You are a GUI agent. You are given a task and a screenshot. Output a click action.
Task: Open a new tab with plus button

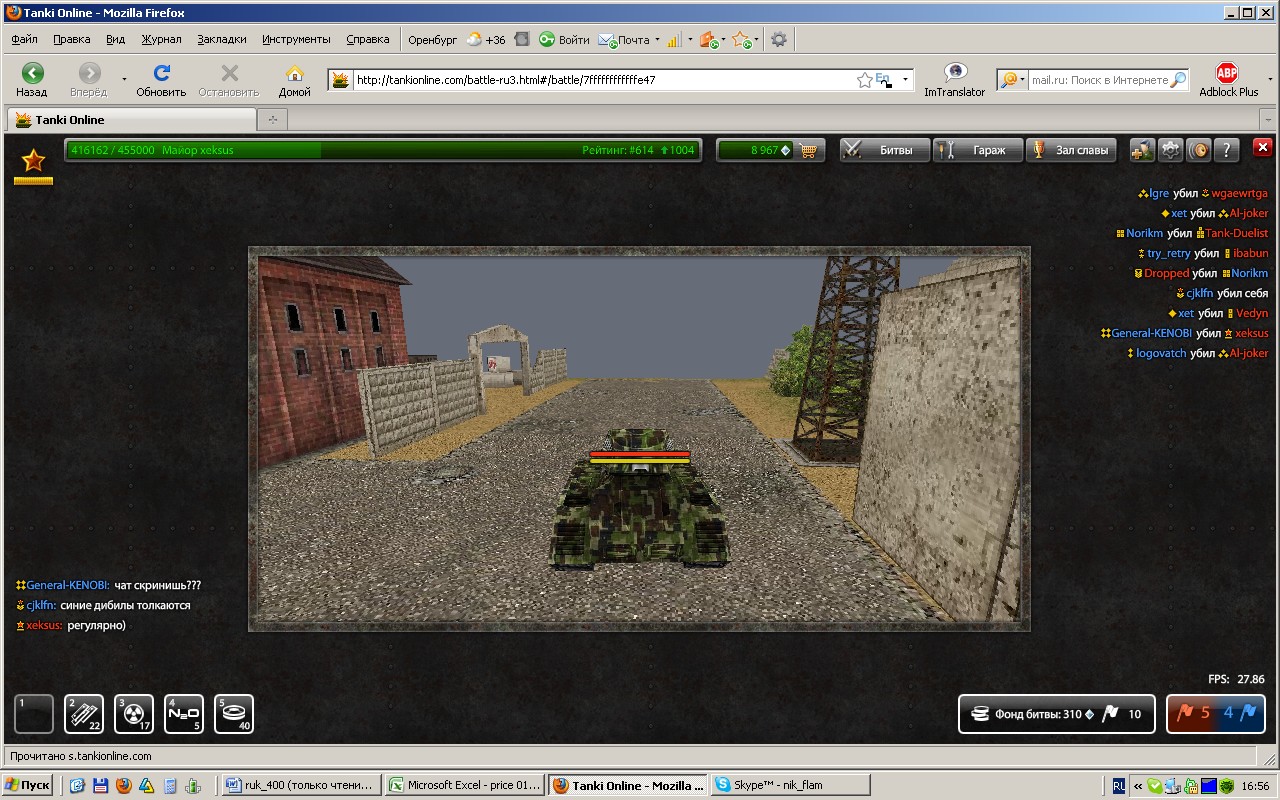click(272, 119)
